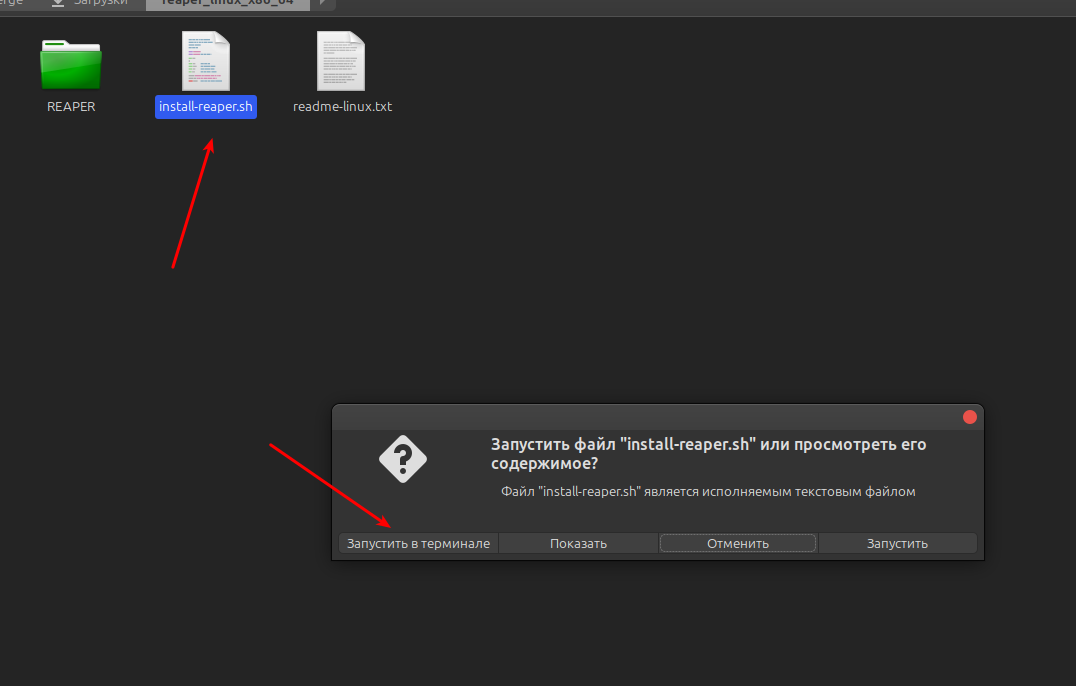The width and height of the screenshot is (1076, 686).
Task: Close the dialog with red button
Action: tap(970, 417)
